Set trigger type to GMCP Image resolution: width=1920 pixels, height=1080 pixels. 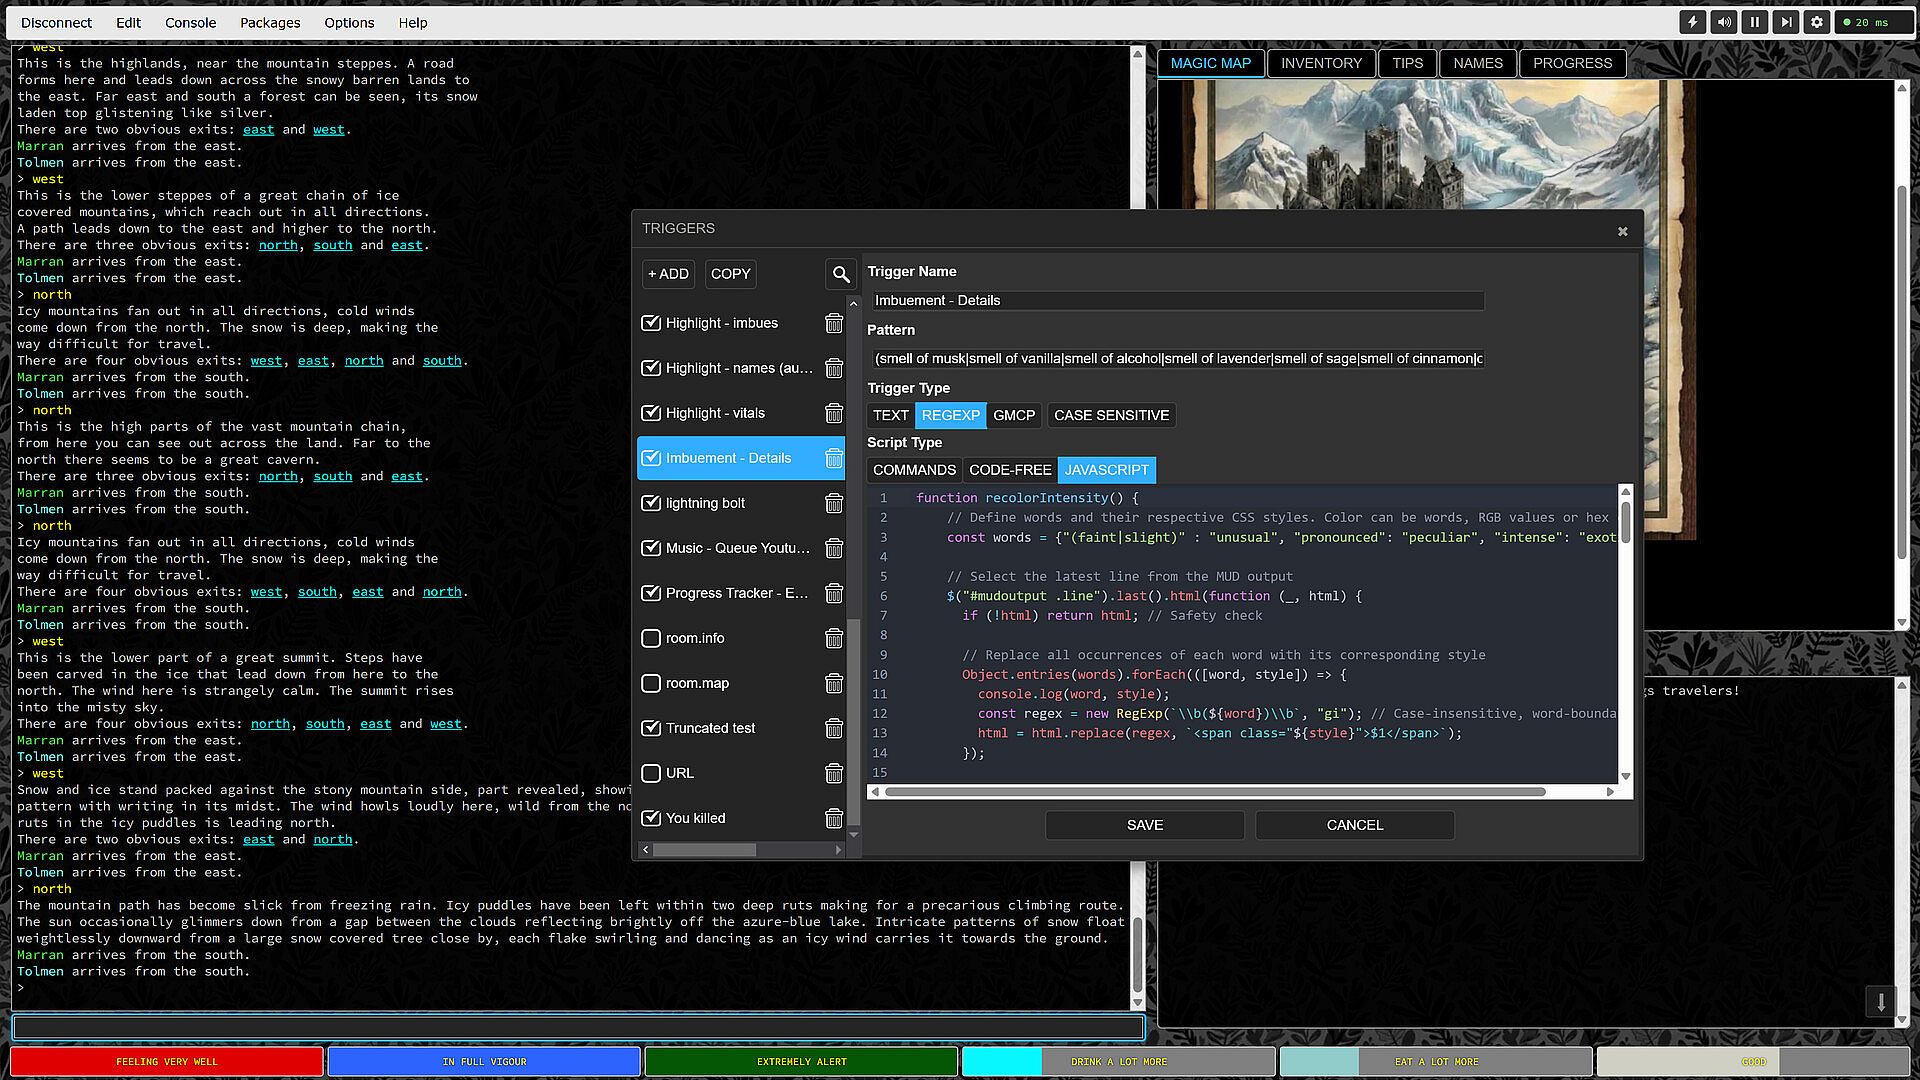1013,415
